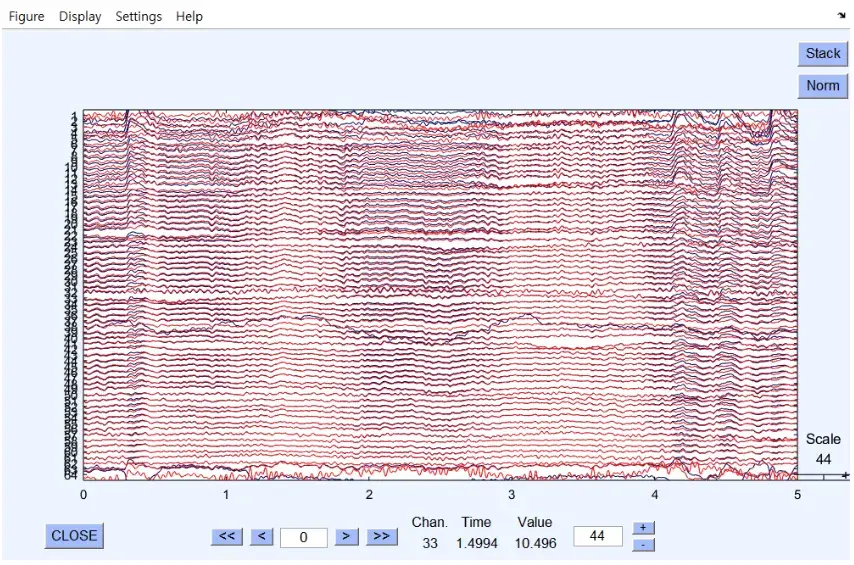The width and height of the screenshot is (854, 565).
Task: Jump back a full page with <<
Action: [x=227, y=537]
